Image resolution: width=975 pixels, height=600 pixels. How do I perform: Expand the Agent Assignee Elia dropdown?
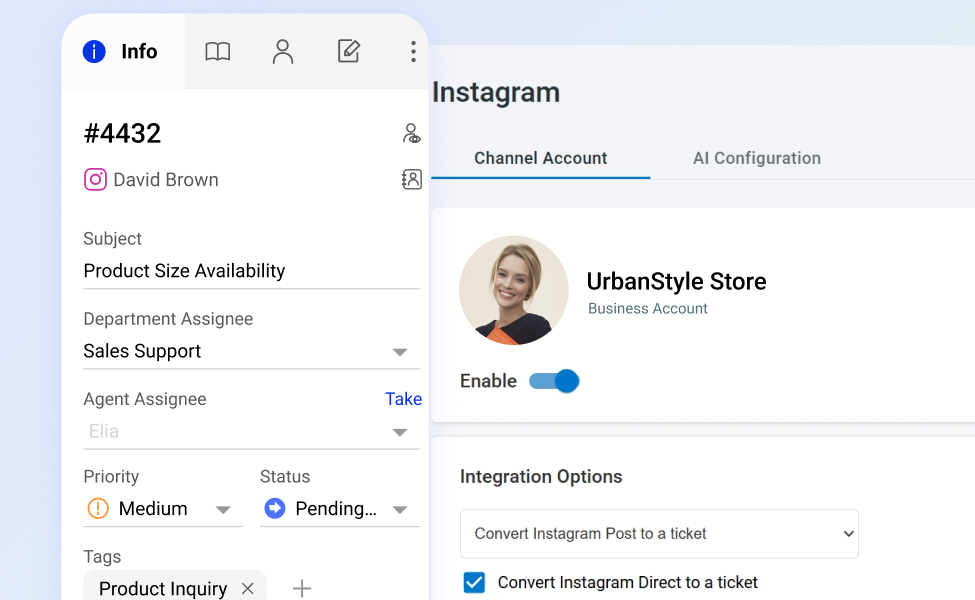pyautogui.click(x=251, y=432)
